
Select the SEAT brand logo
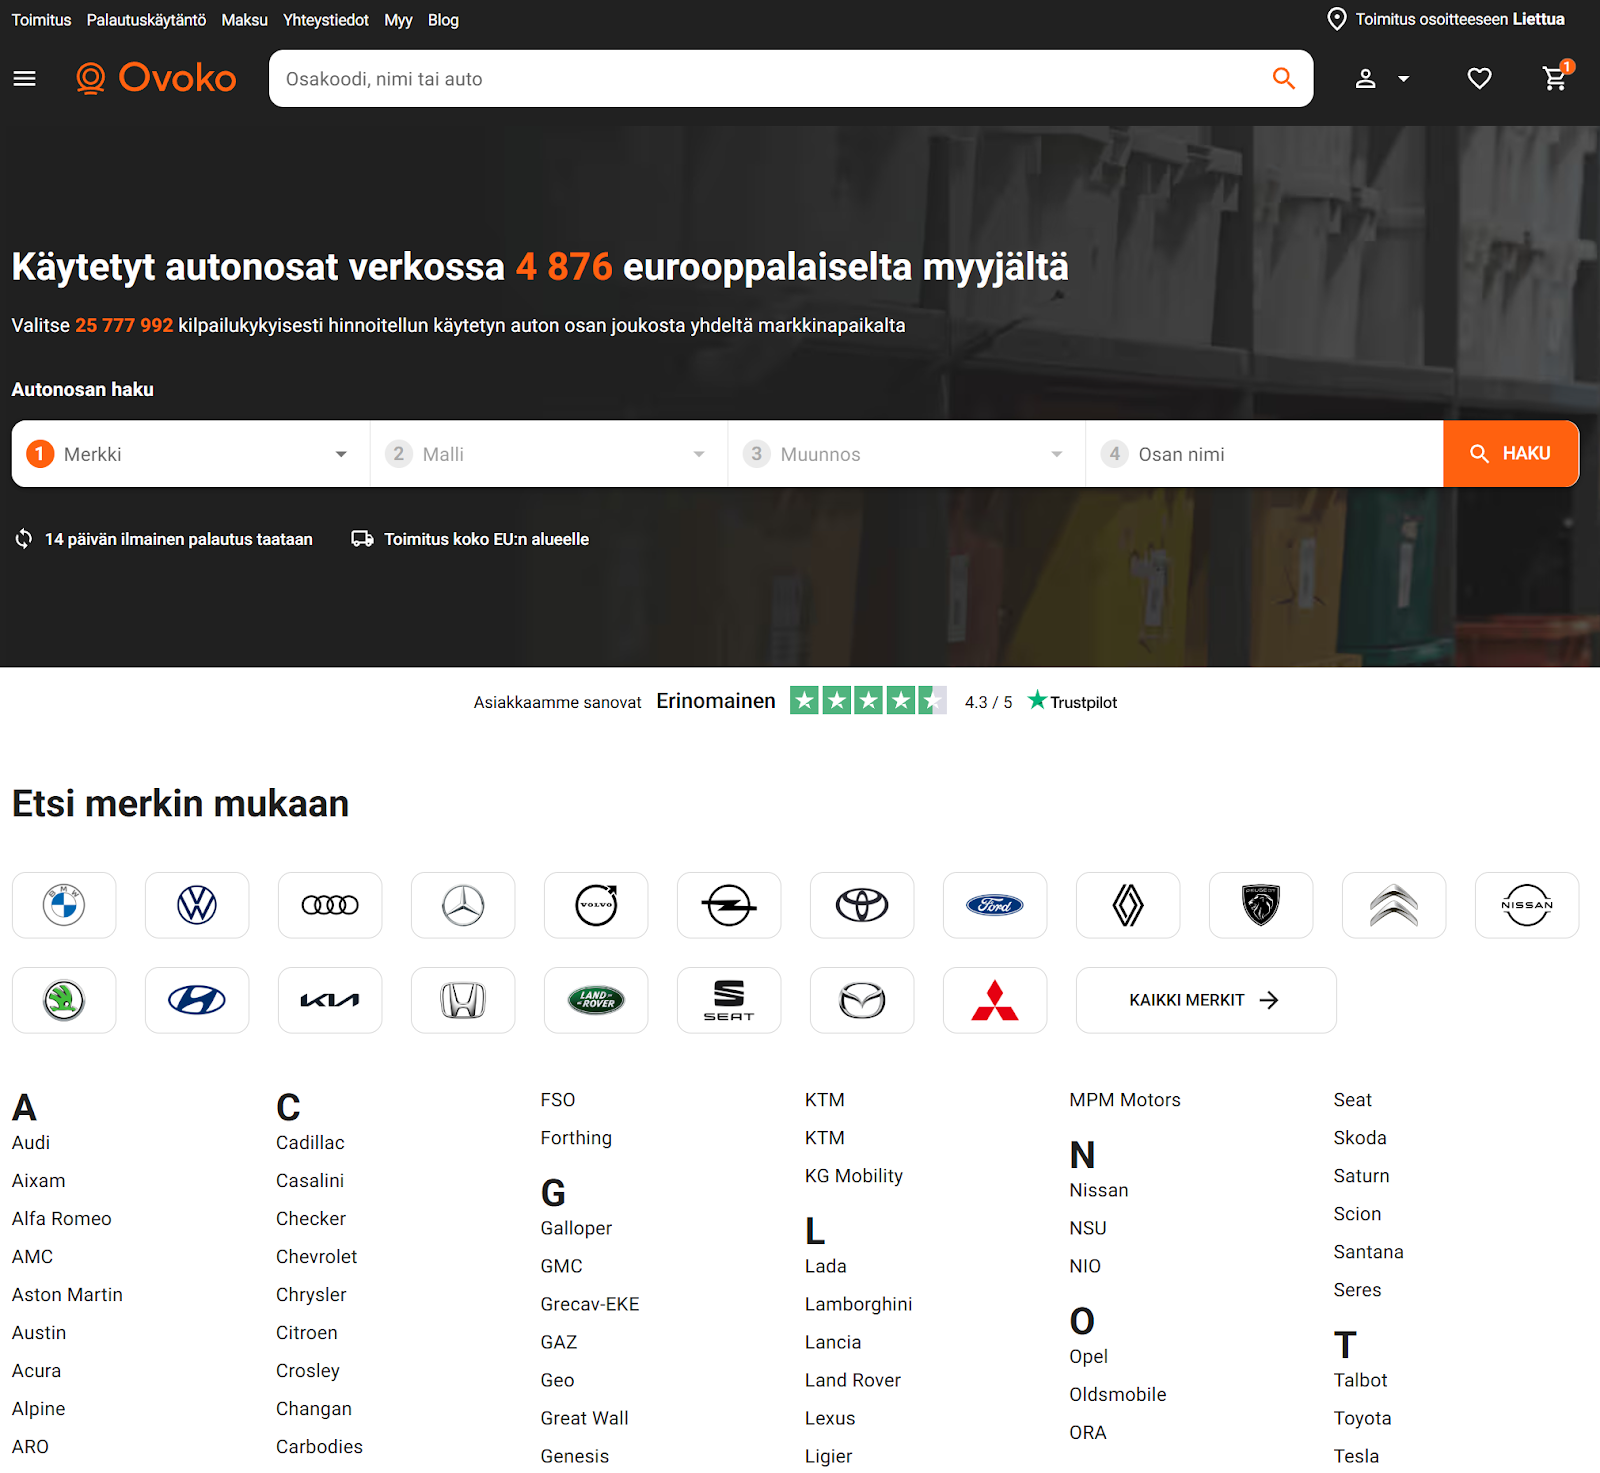729,1000
